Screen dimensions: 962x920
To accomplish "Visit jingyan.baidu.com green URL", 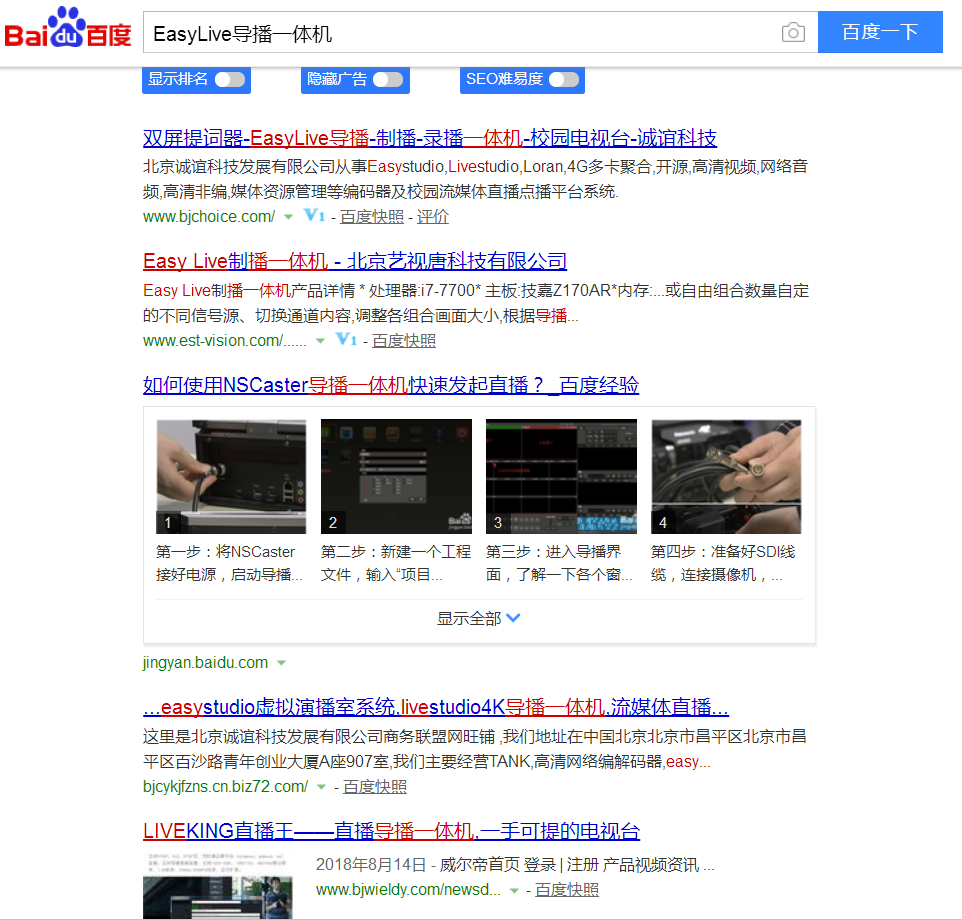I will pos(206,663).
